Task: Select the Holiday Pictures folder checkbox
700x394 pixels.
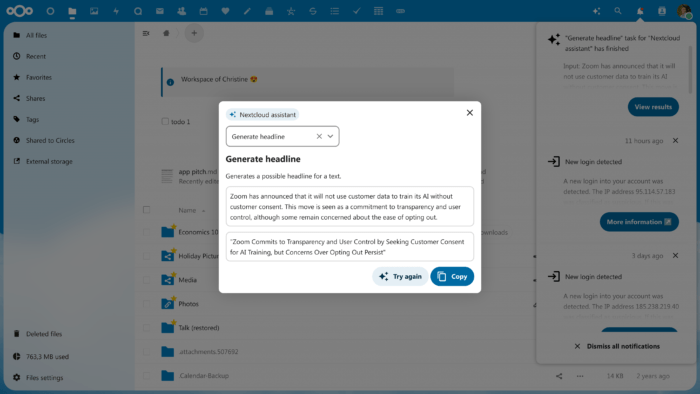Action: coord(146,256)
